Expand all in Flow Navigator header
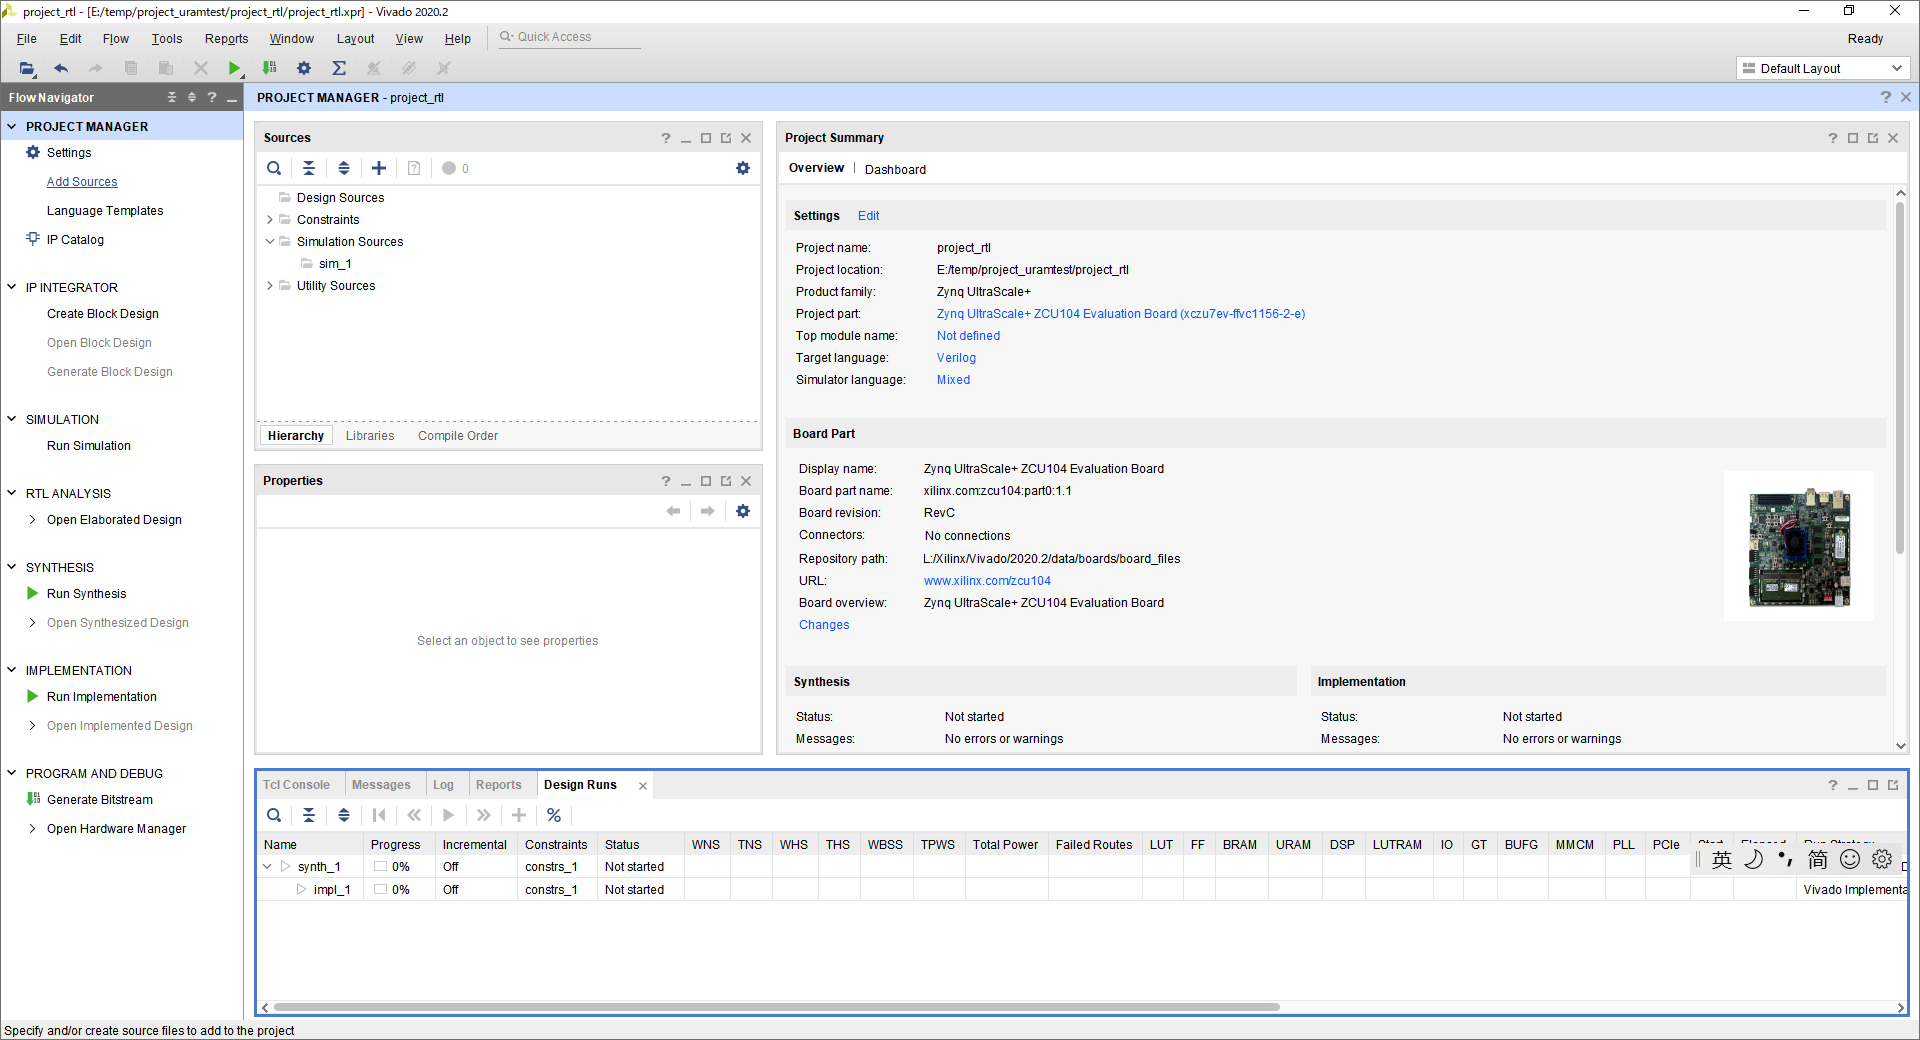 192,97
